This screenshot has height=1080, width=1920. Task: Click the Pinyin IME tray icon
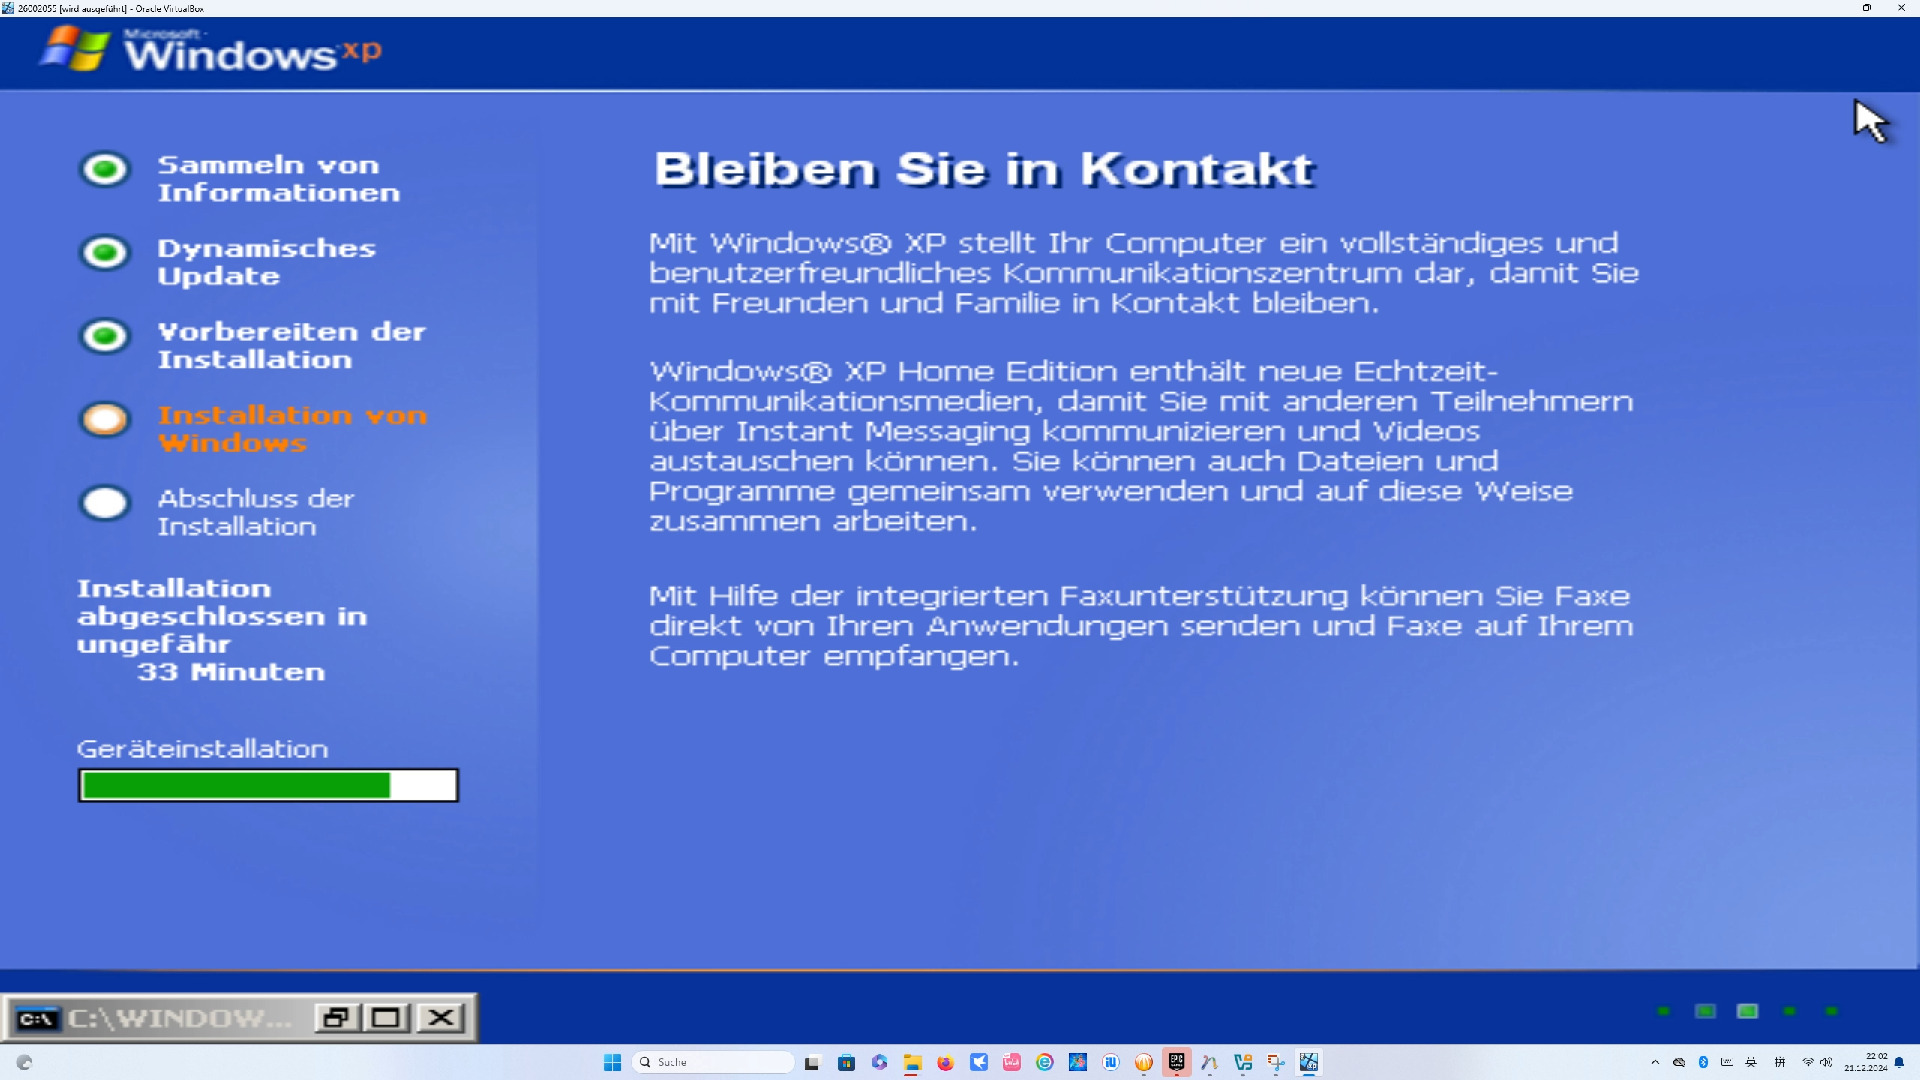click(1780, 1062)
